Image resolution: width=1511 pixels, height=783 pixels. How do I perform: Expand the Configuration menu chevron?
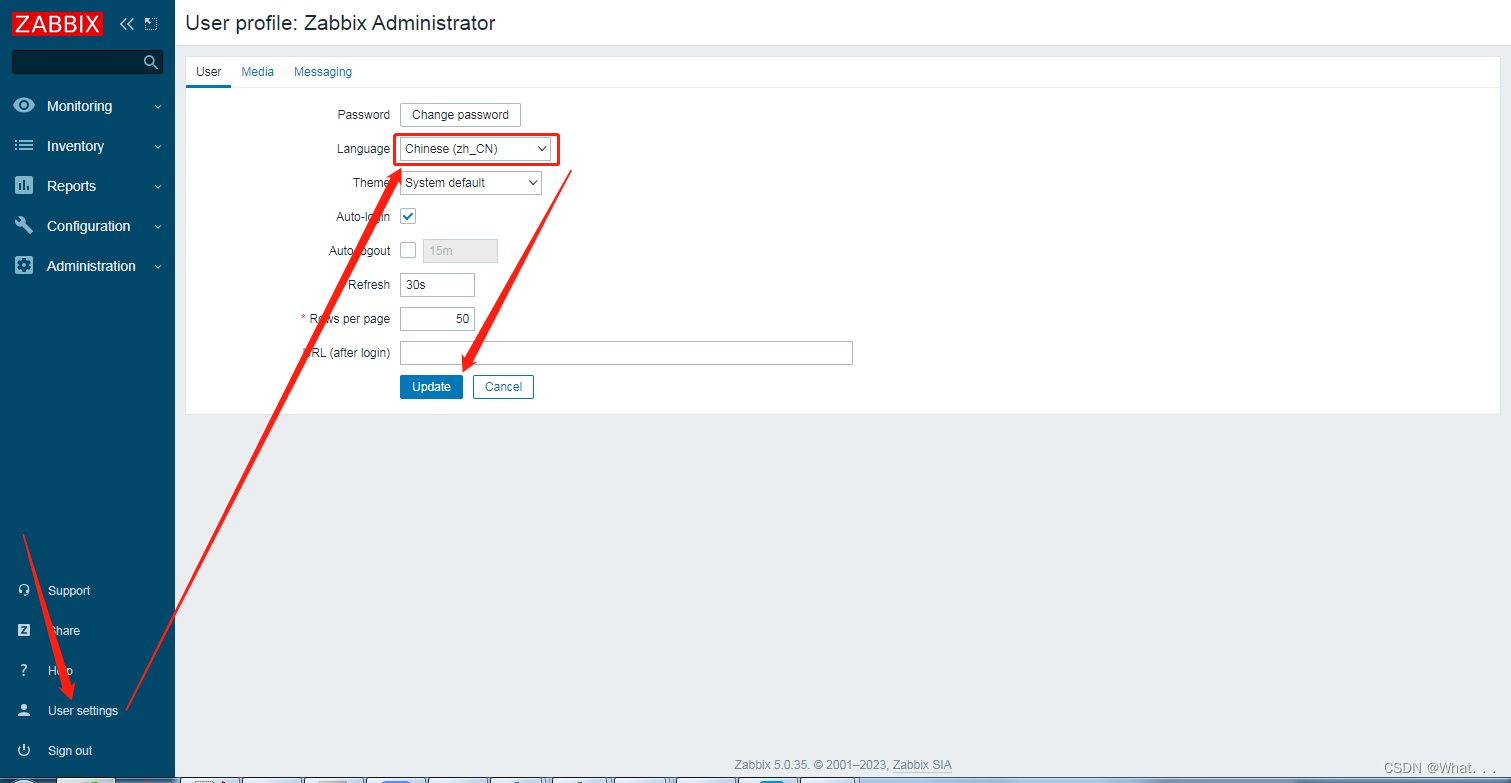click(158, 227)
